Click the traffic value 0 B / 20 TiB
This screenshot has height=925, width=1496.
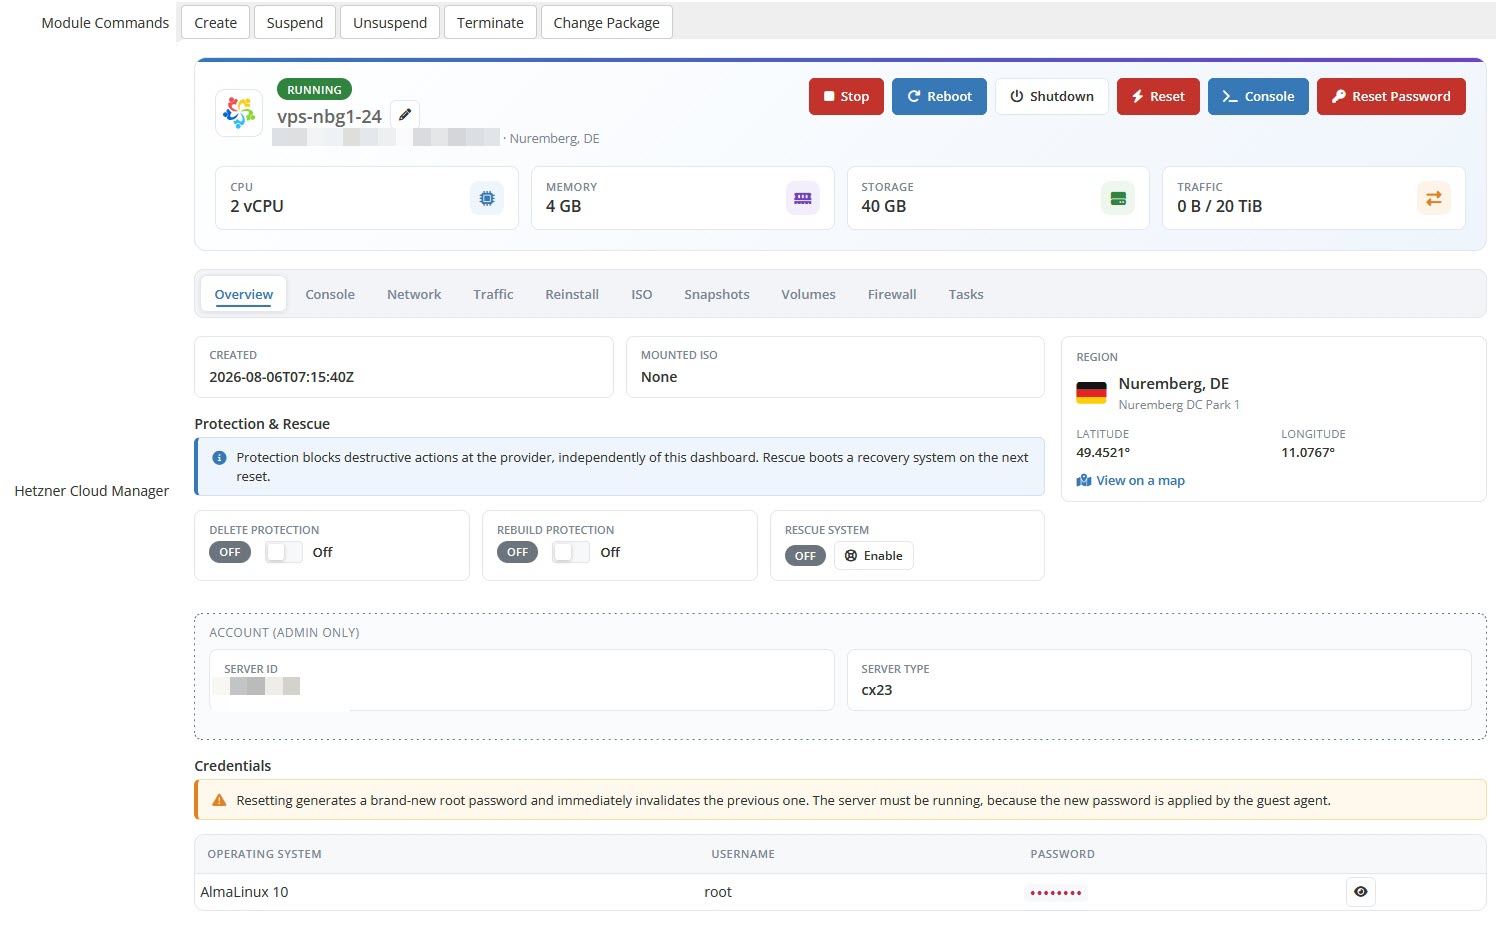tap(1220, 206)
